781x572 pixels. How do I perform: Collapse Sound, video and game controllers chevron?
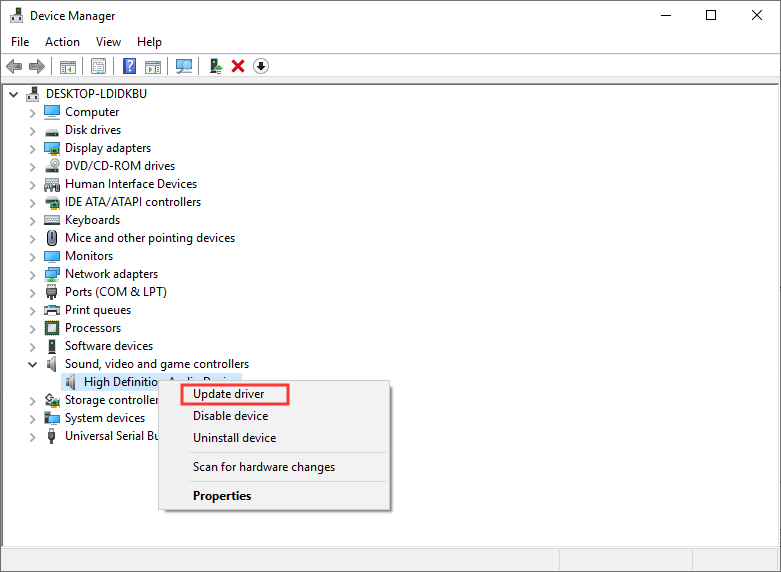(x=32, y=364)
